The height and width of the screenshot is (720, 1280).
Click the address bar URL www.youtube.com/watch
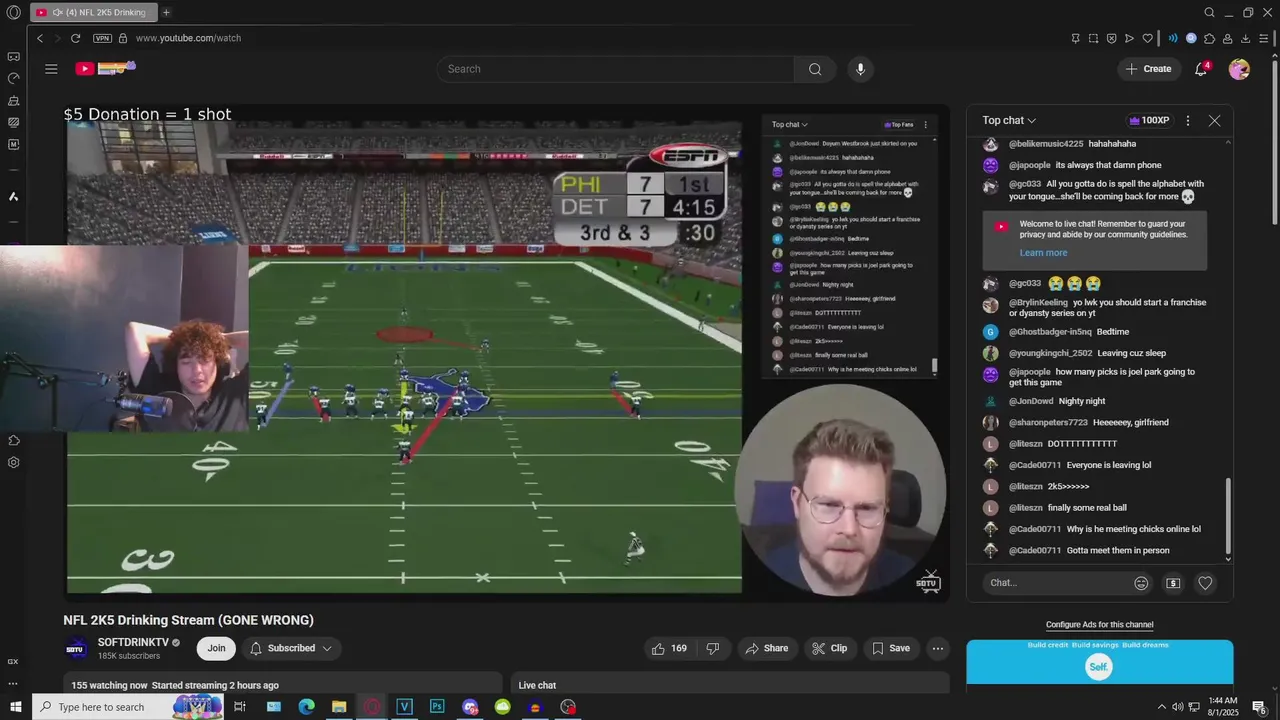click(x=188, y=38)
